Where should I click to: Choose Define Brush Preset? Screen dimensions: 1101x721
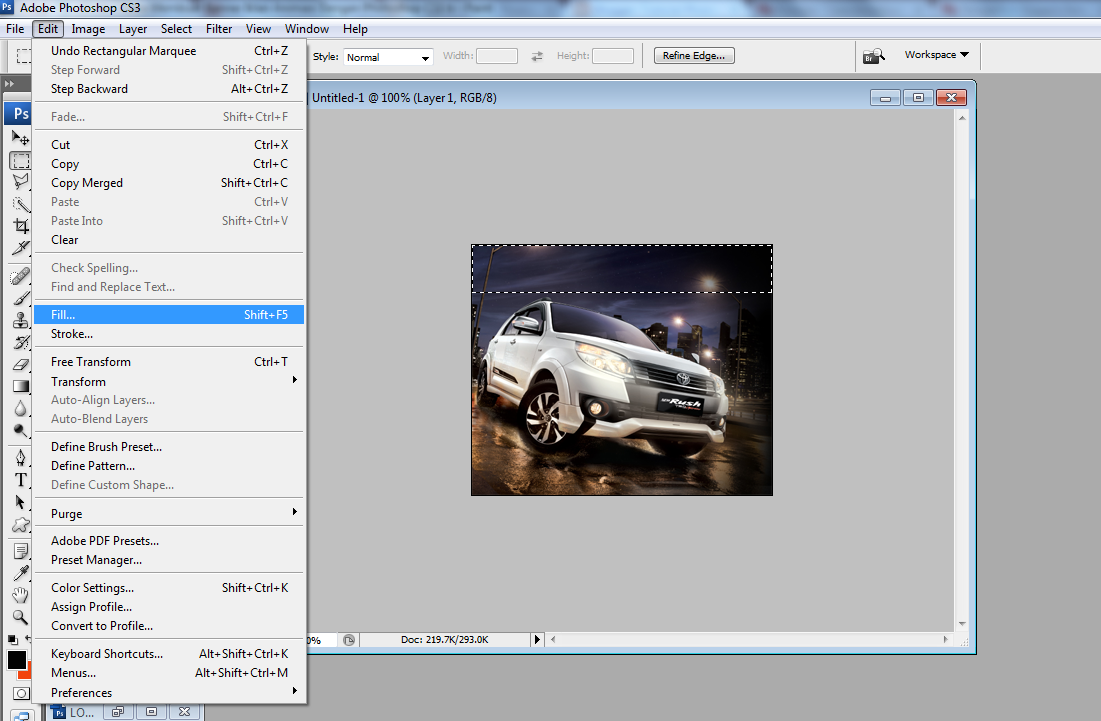(x=169, y=447)
